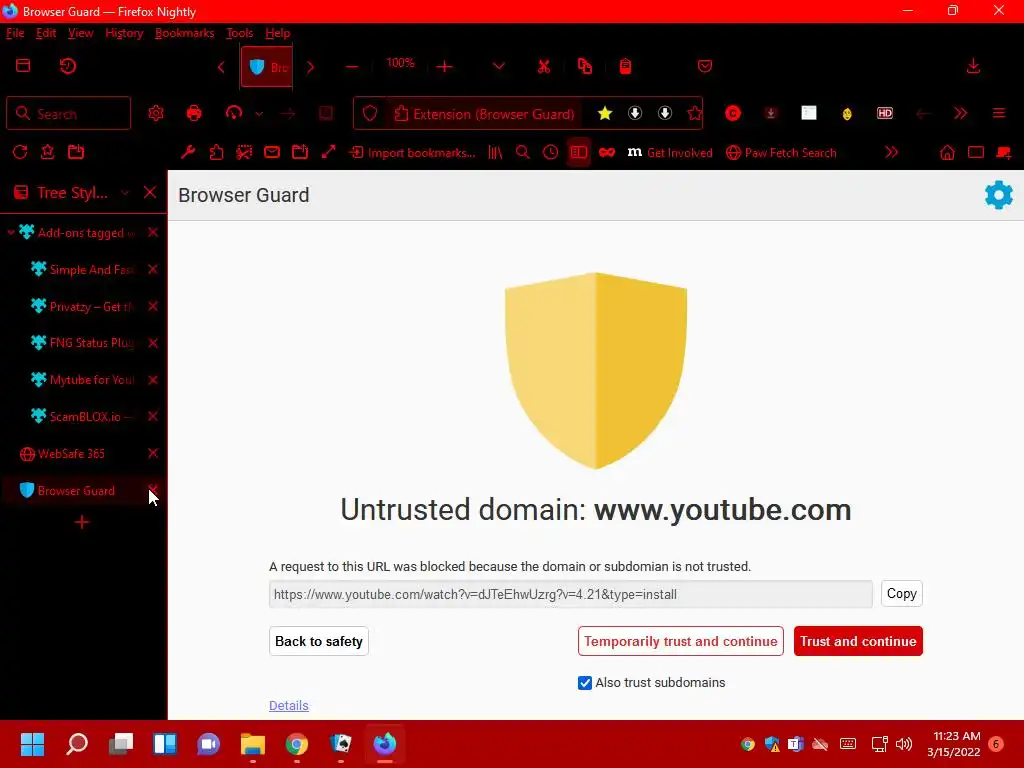
Task: Open Browser Guard settings gear
Action: coord(998,195)
